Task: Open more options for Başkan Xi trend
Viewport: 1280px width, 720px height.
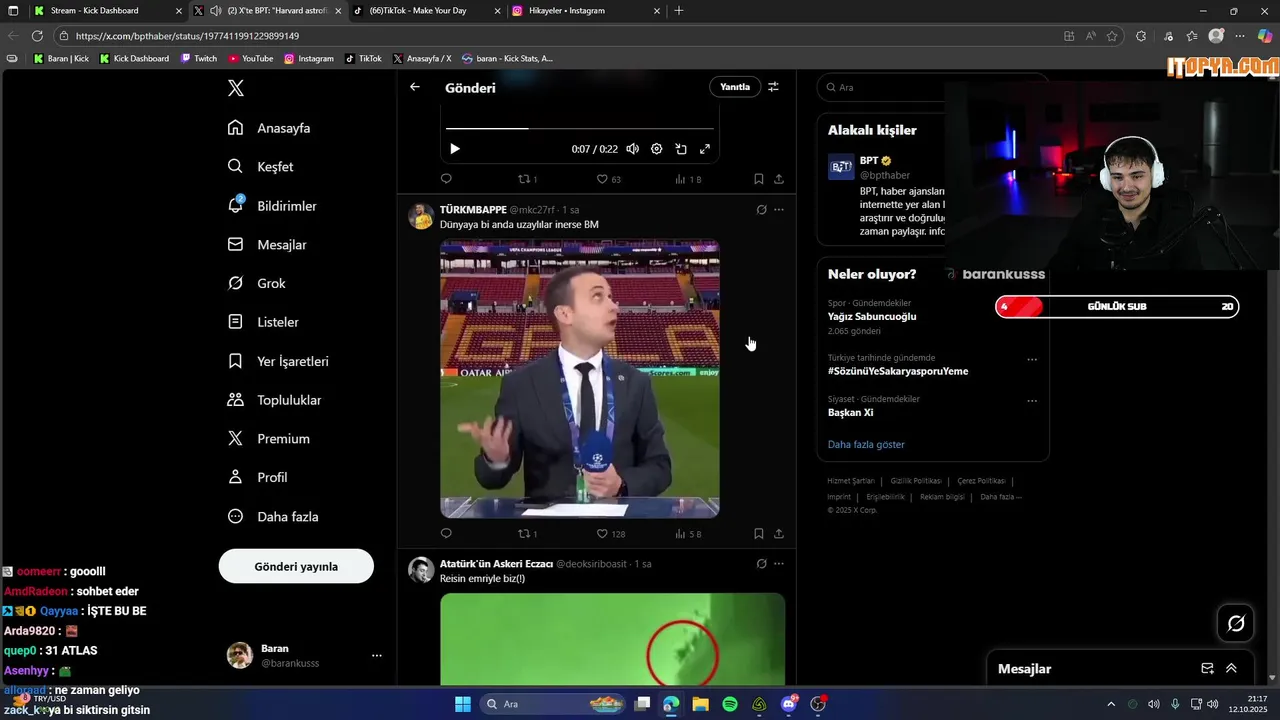Action: point(1032,401)
